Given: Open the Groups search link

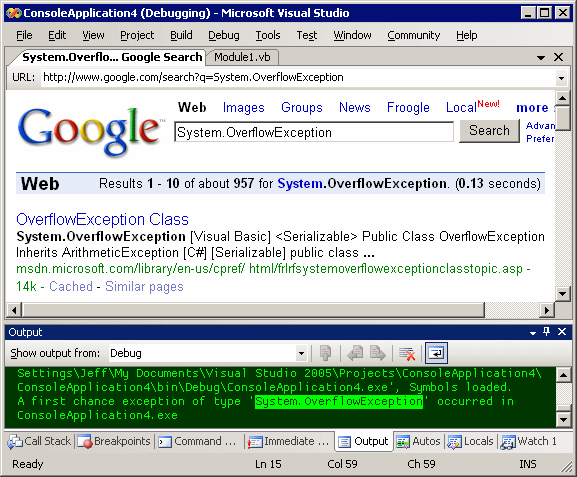Looking at the screenshot, I should click(302, 107).
